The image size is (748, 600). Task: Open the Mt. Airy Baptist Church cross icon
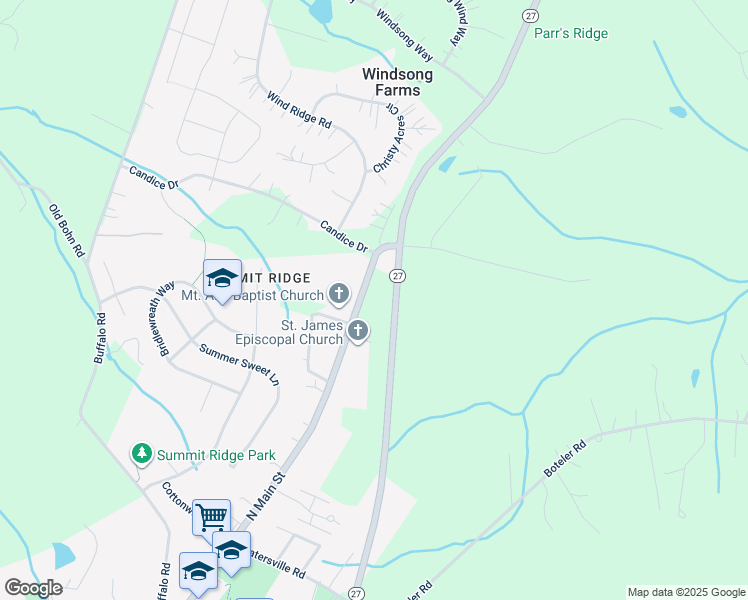coord(339,293)
